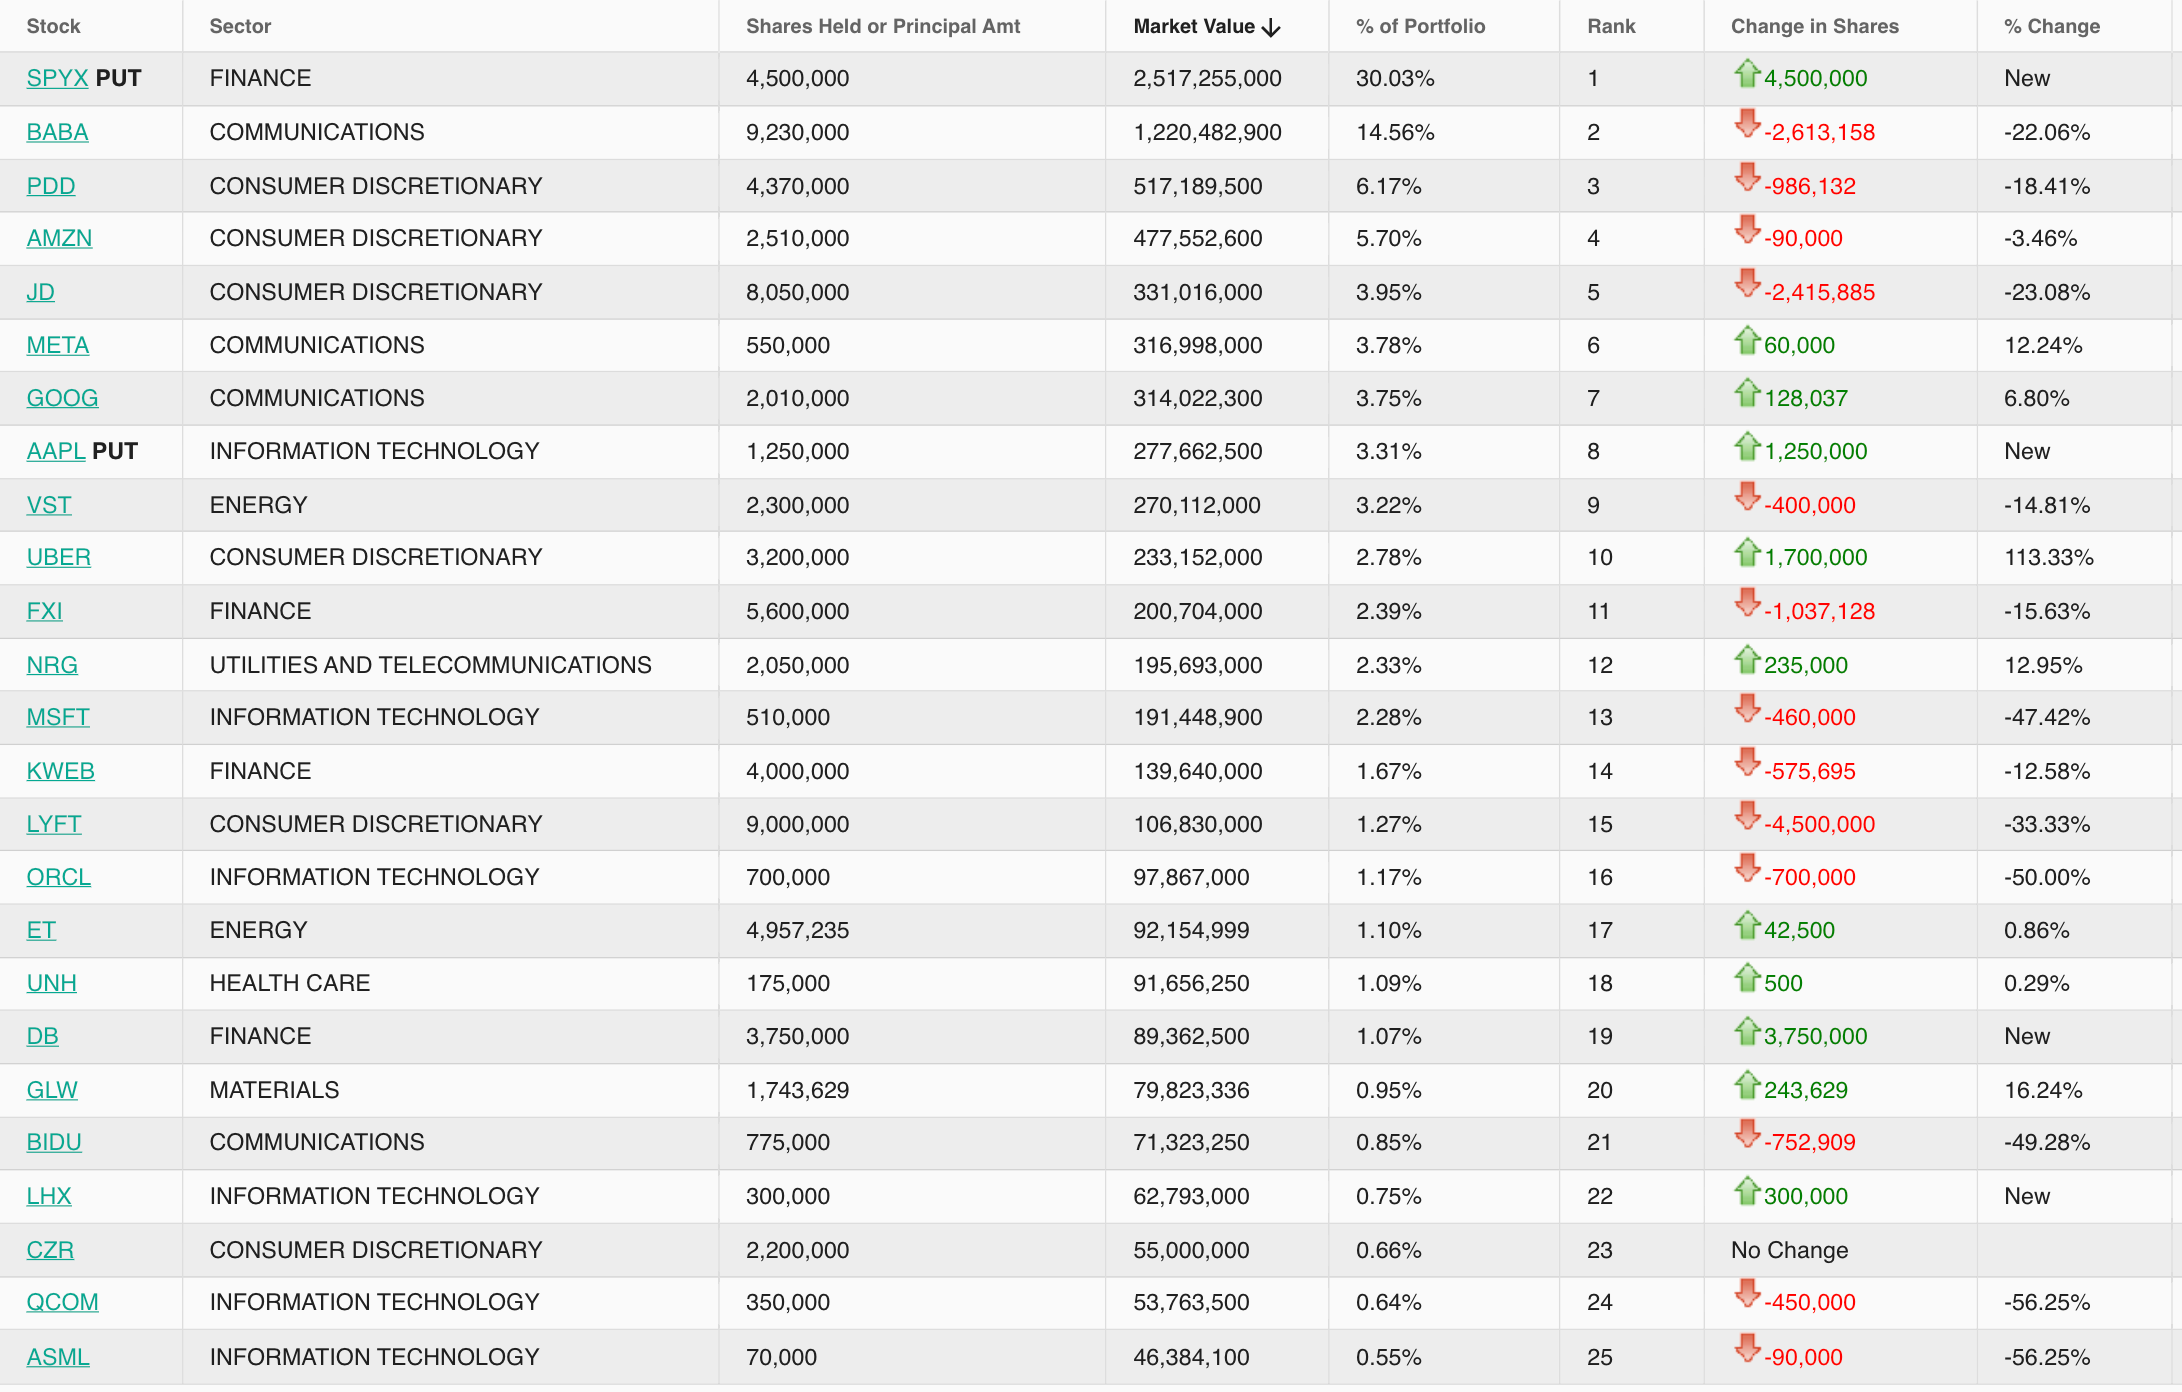Screen dimensions: 2182x1392
Task: Click red down arrow in ASML row
Action: click(1747, 1349)
